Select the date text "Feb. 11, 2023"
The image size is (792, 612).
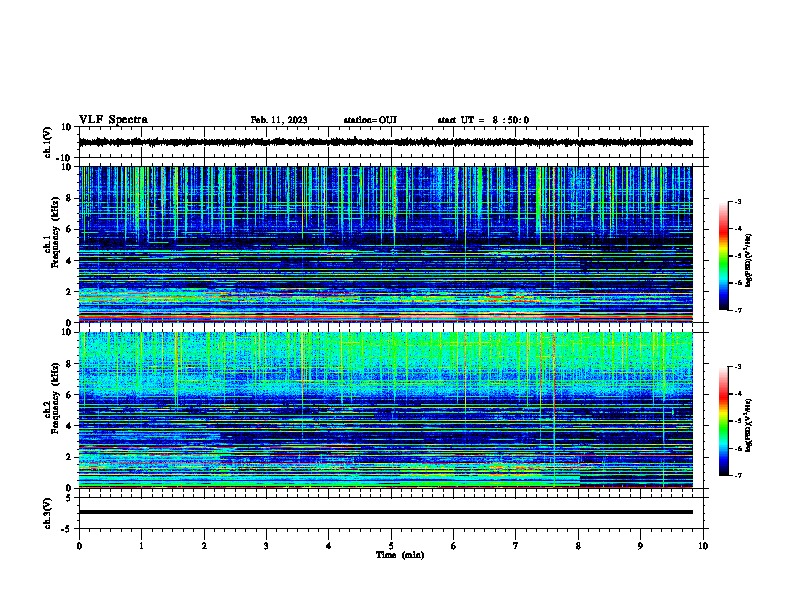(279, 120)
